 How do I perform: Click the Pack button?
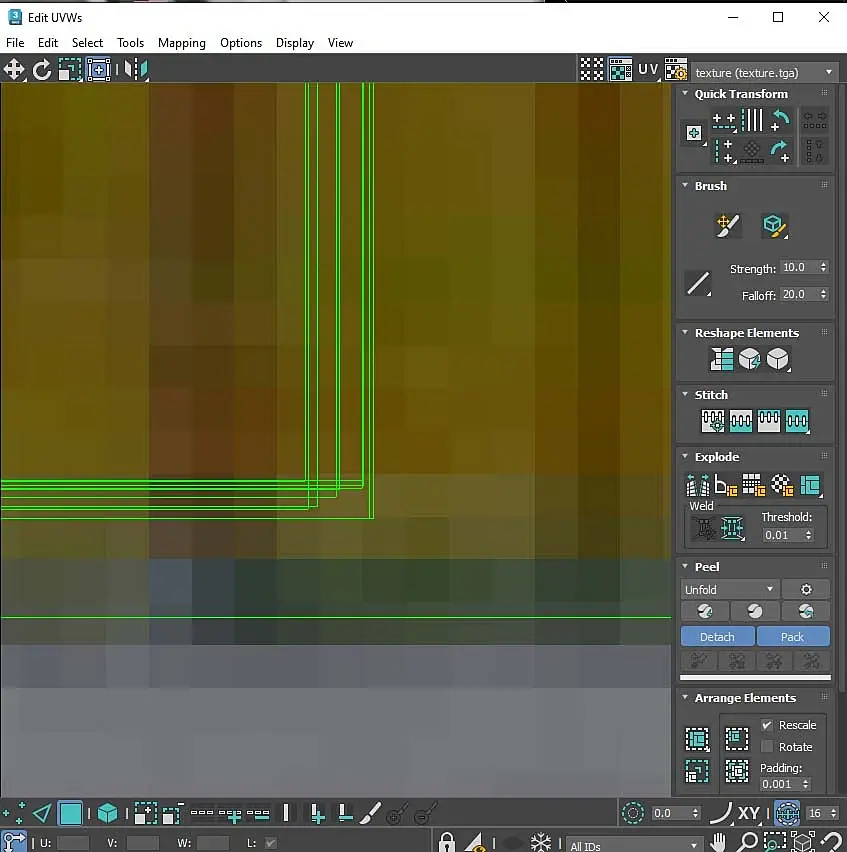[x=793, y=637]
